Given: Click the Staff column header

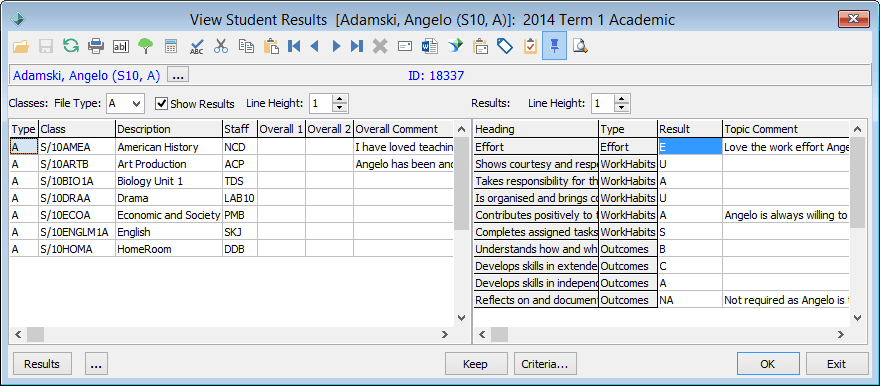Looking at the screenshot, I should pos(240,129).
